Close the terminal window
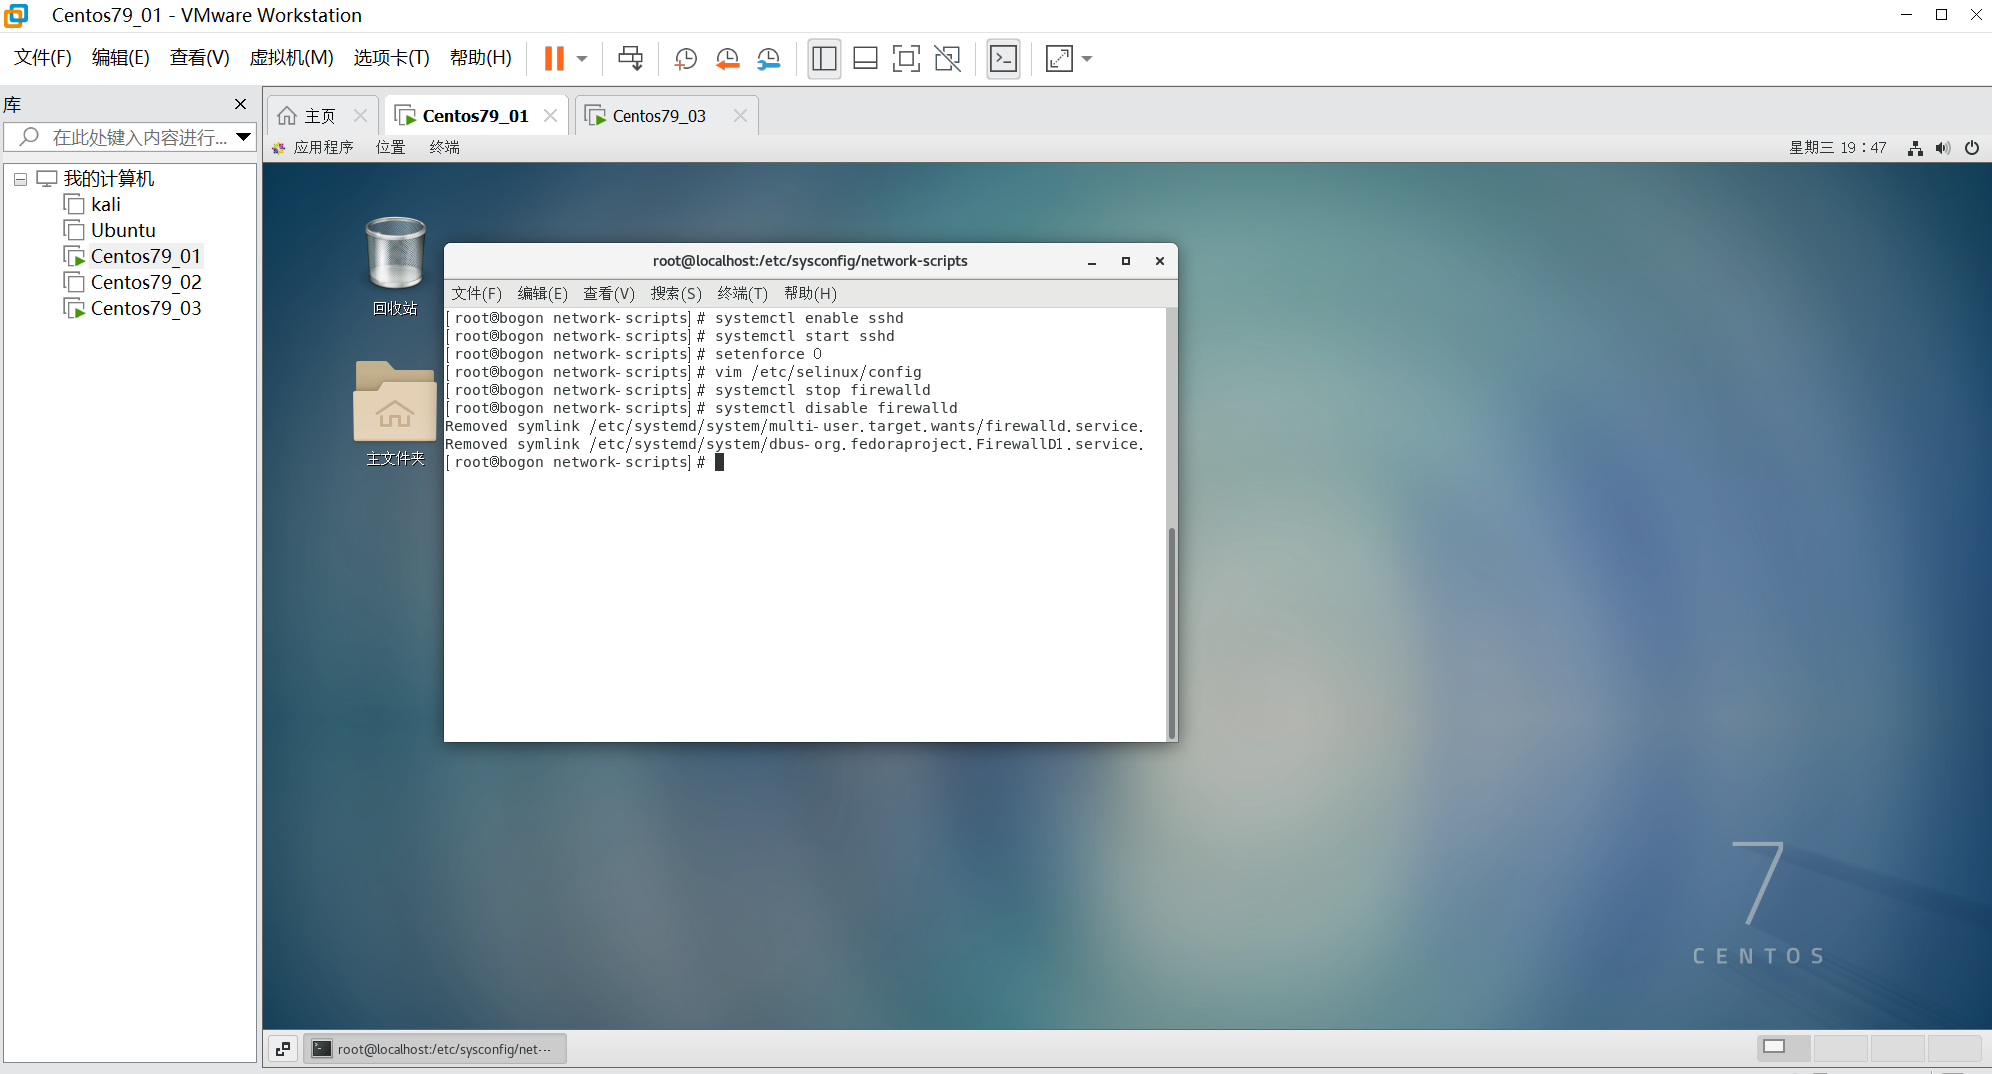Image resolution: width=1992 pixels, height=1074 pixels. [1160, 261]
